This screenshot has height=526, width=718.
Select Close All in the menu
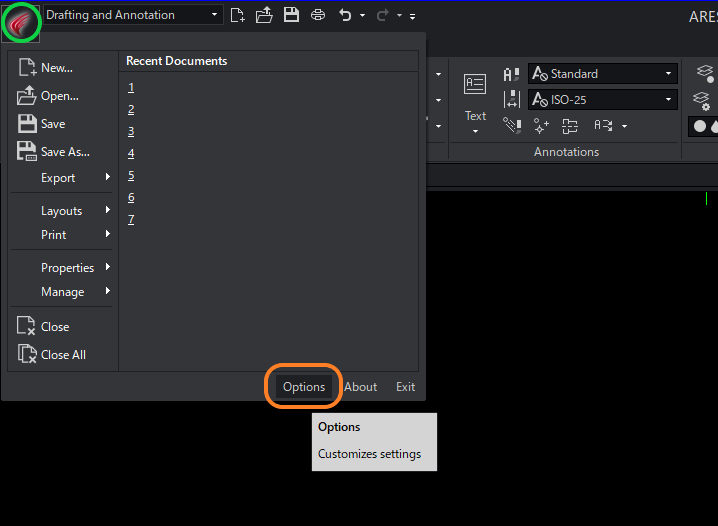62,354
